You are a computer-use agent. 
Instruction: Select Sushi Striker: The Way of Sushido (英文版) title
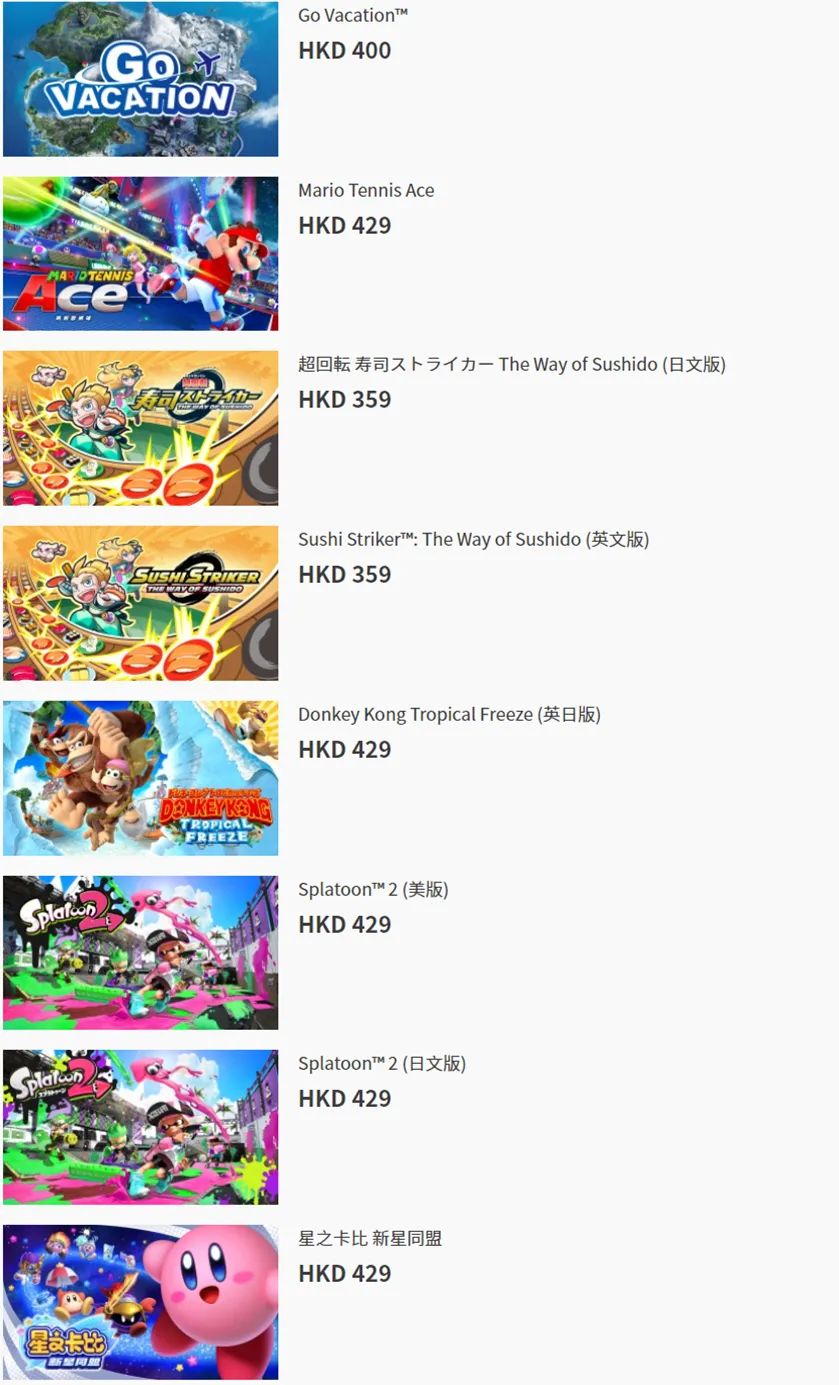473,539
